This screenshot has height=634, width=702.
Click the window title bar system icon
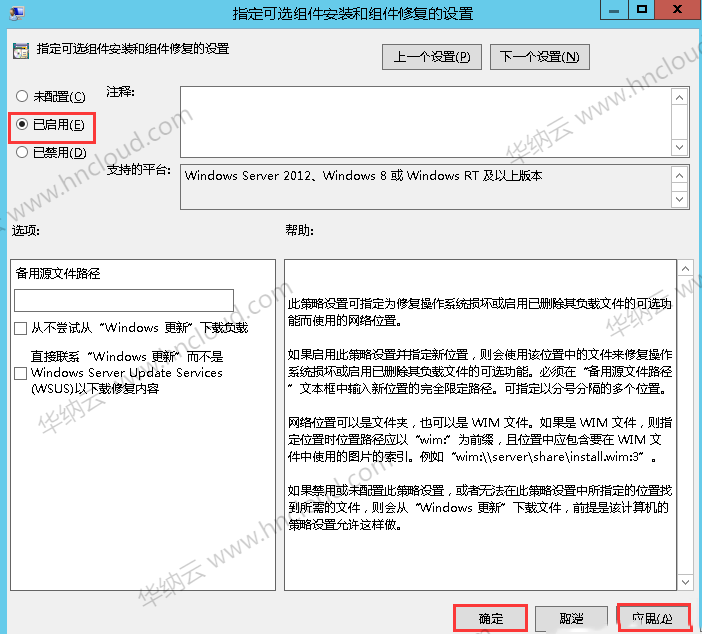[17, 13]
